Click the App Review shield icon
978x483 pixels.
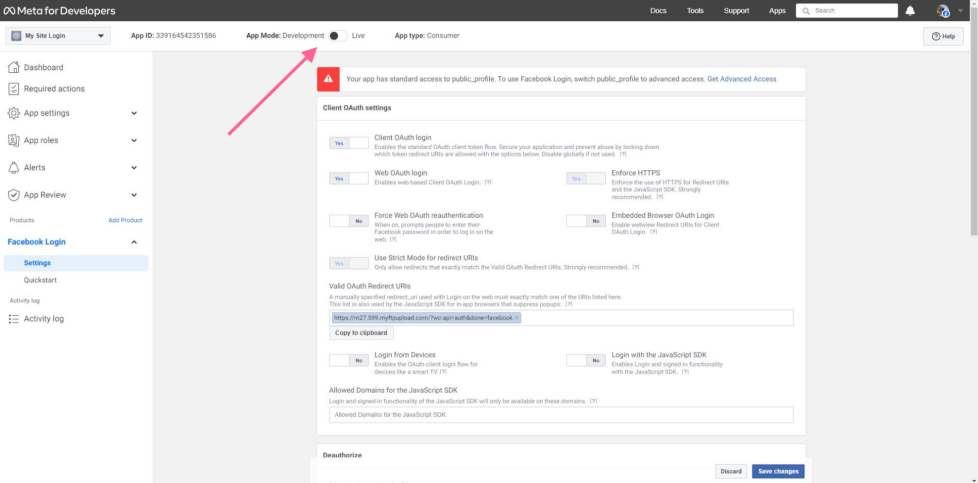13,195
